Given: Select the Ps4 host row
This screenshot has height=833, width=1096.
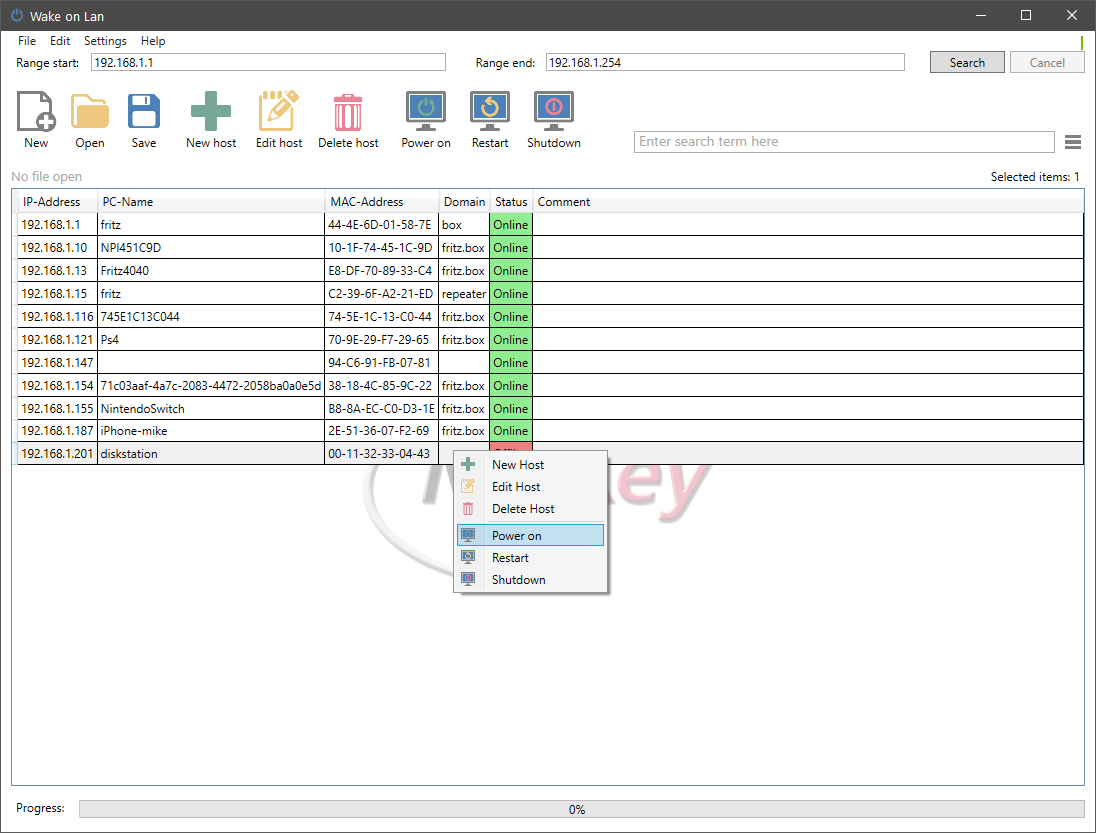Looking at the screenshot, I should [551, 340].
